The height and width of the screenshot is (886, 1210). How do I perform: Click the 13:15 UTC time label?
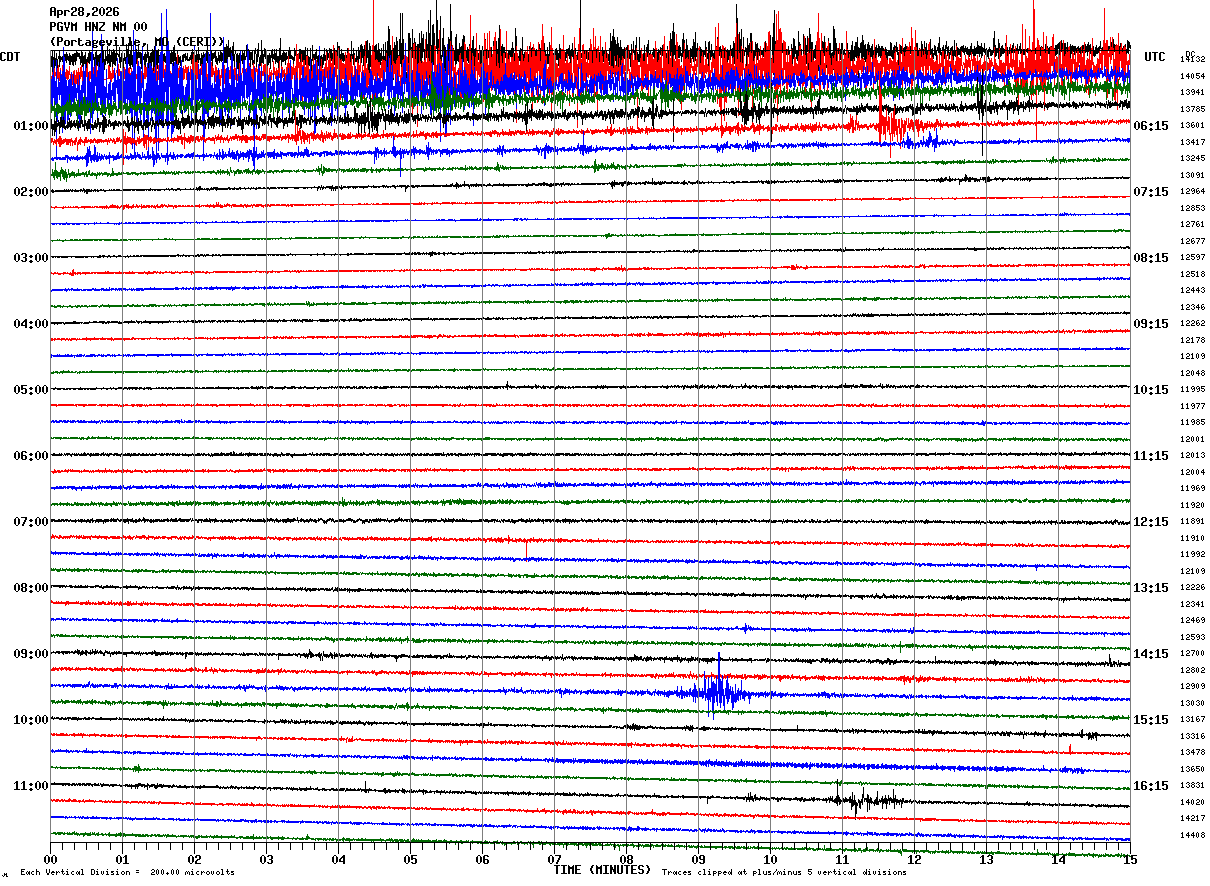pyautogui.click(x=1151, y=588)
